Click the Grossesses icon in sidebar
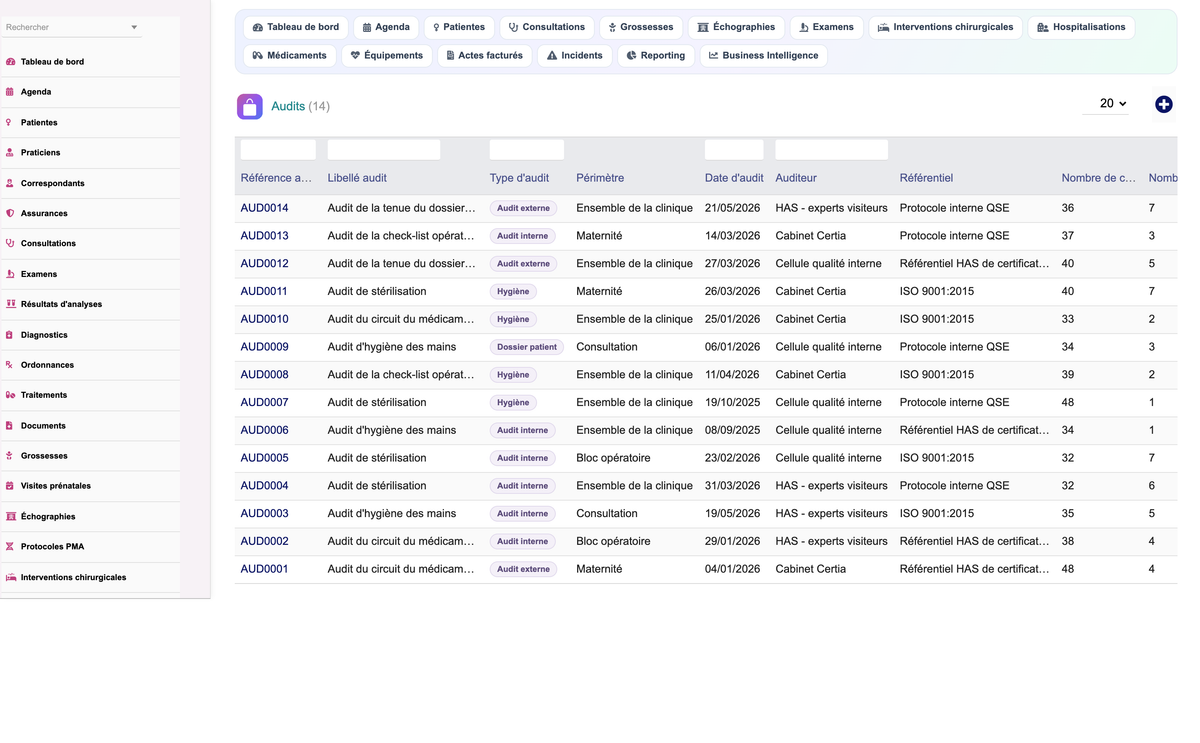Viewport: 1200px width, 743px height. (x=10, y=456)
